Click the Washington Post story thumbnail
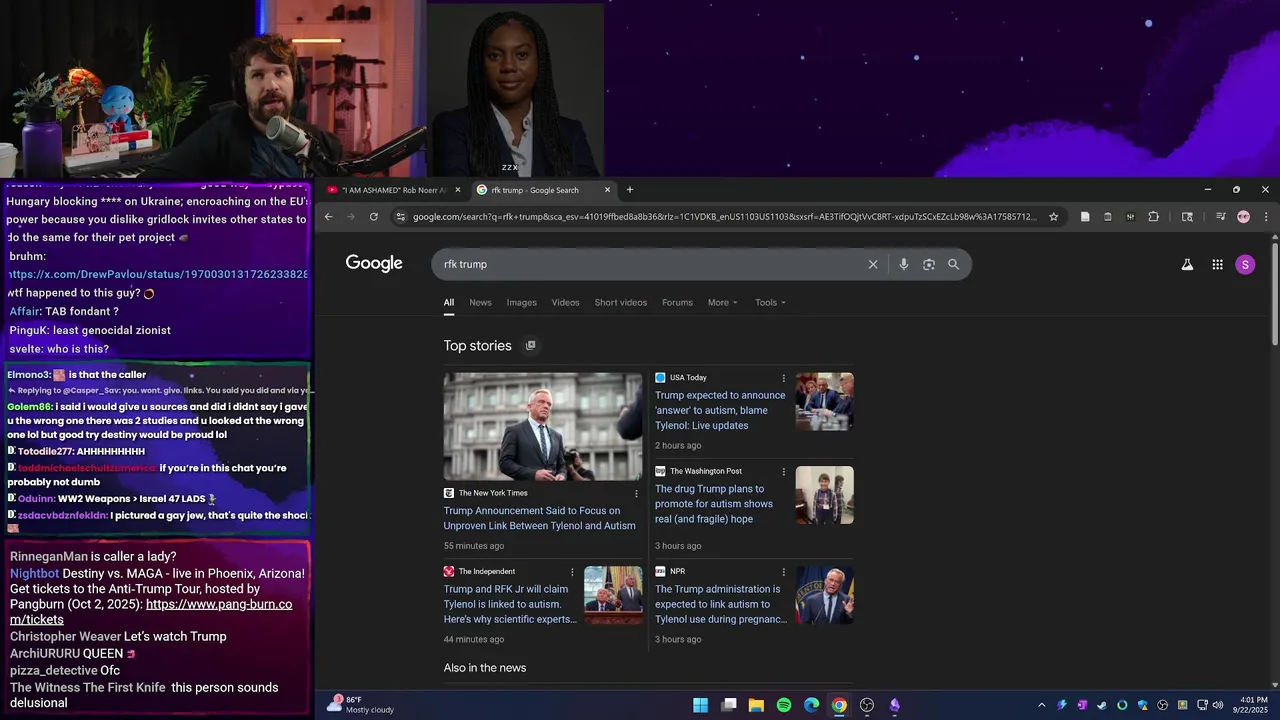This screenshot has width=1280, height=720. (825, 495)
